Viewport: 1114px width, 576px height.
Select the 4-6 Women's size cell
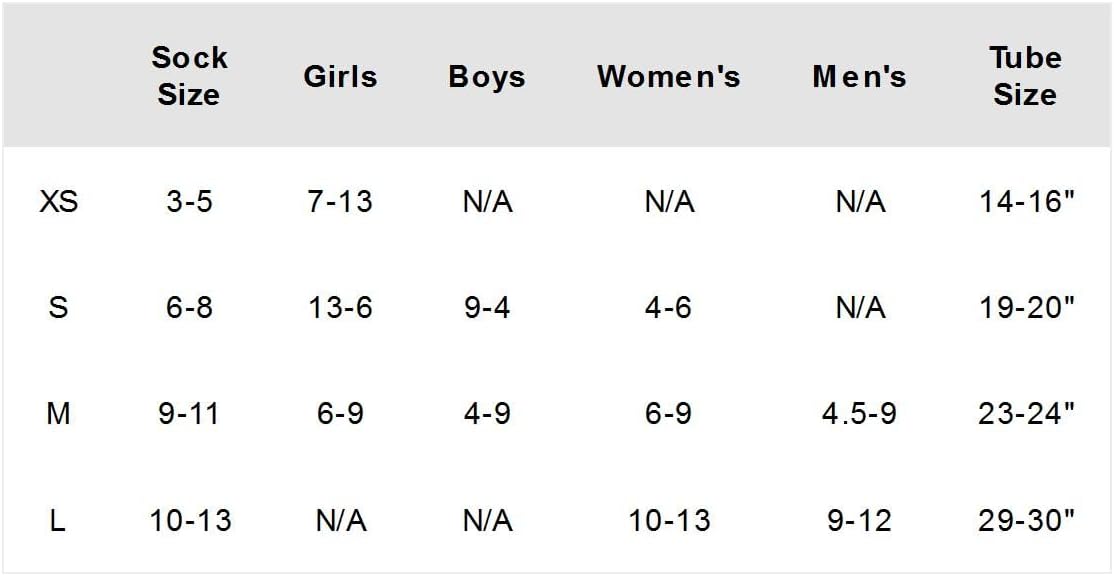coord(668,308)
